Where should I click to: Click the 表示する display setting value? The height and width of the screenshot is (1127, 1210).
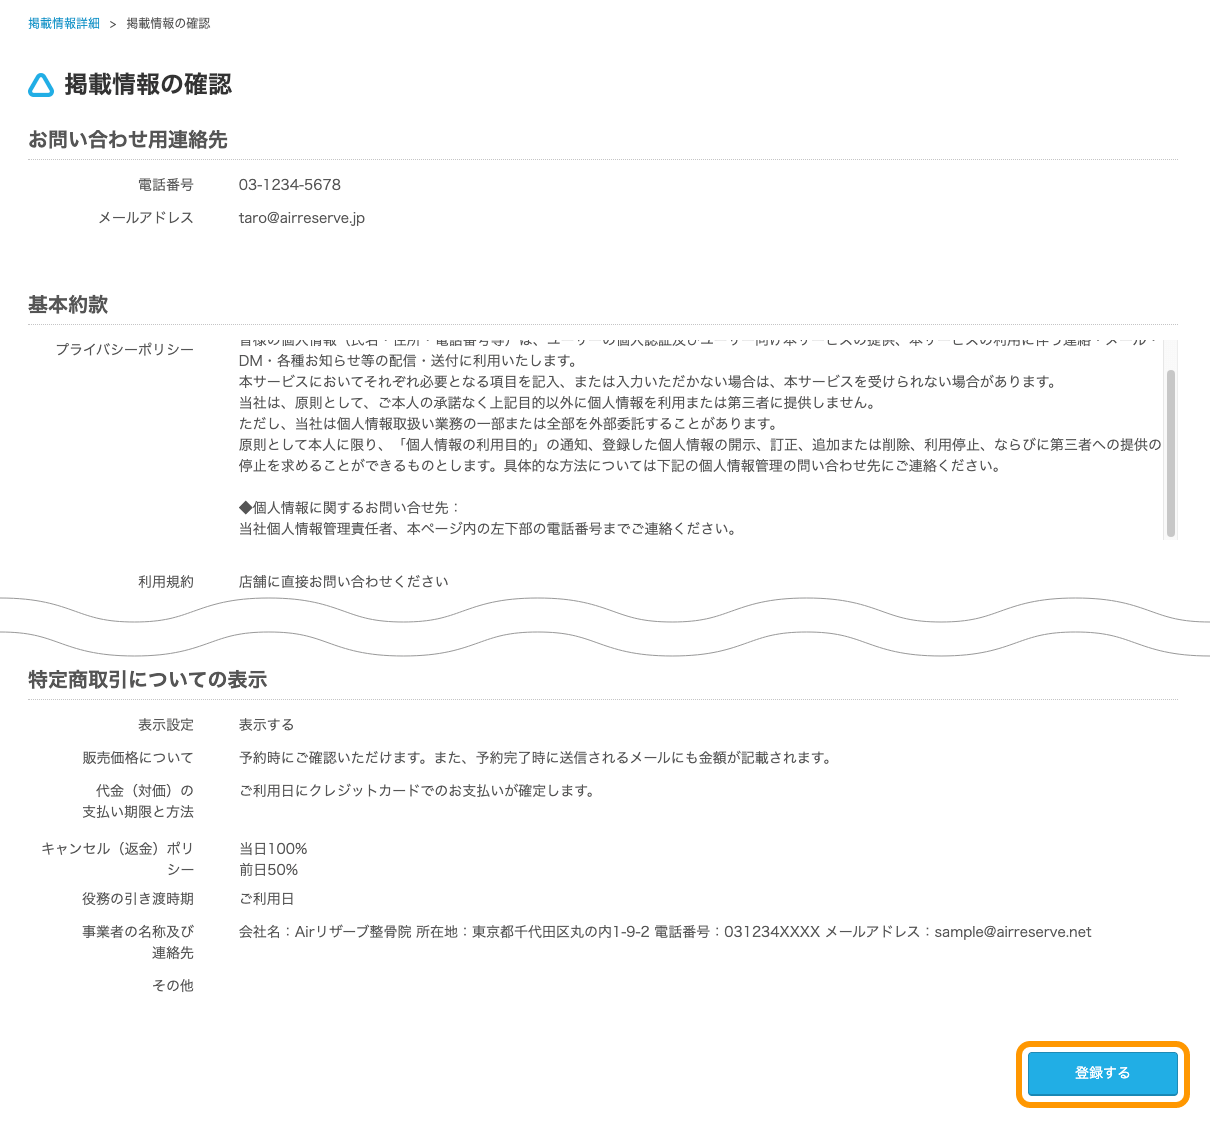coord(266,724)
